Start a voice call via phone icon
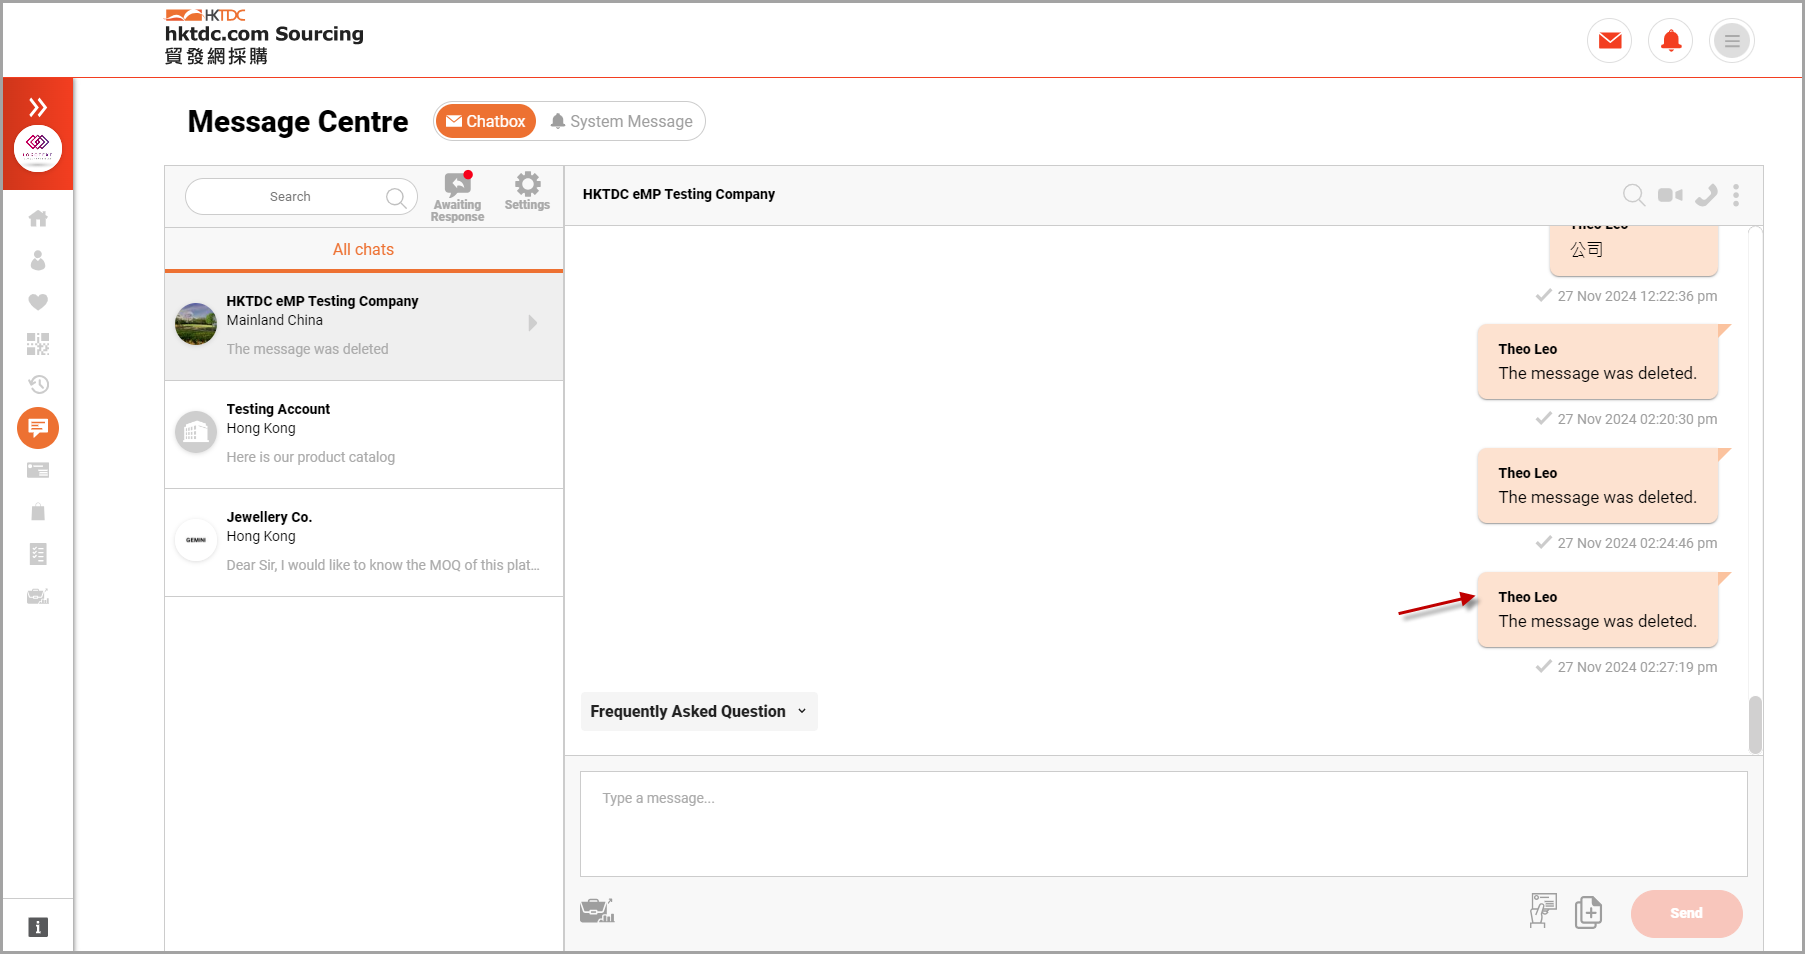 pyautogui.click(x=1706, y=195)
